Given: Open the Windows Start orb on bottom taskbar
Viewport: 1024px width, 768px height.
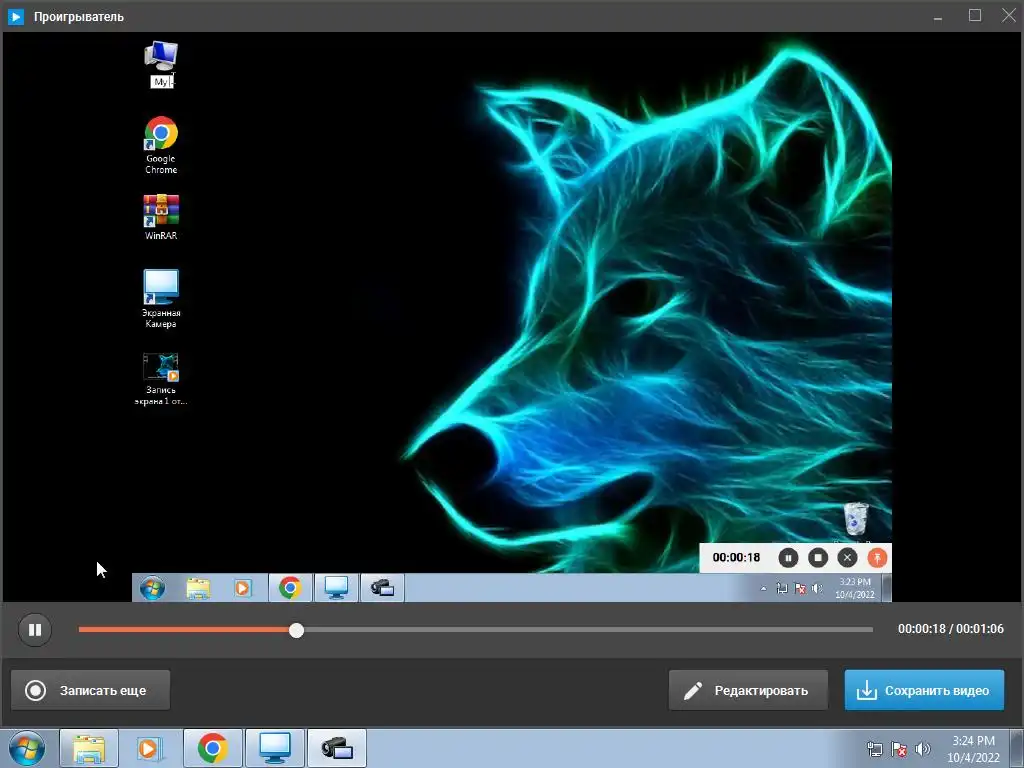Looking at the screenshot, I should 27,748.
